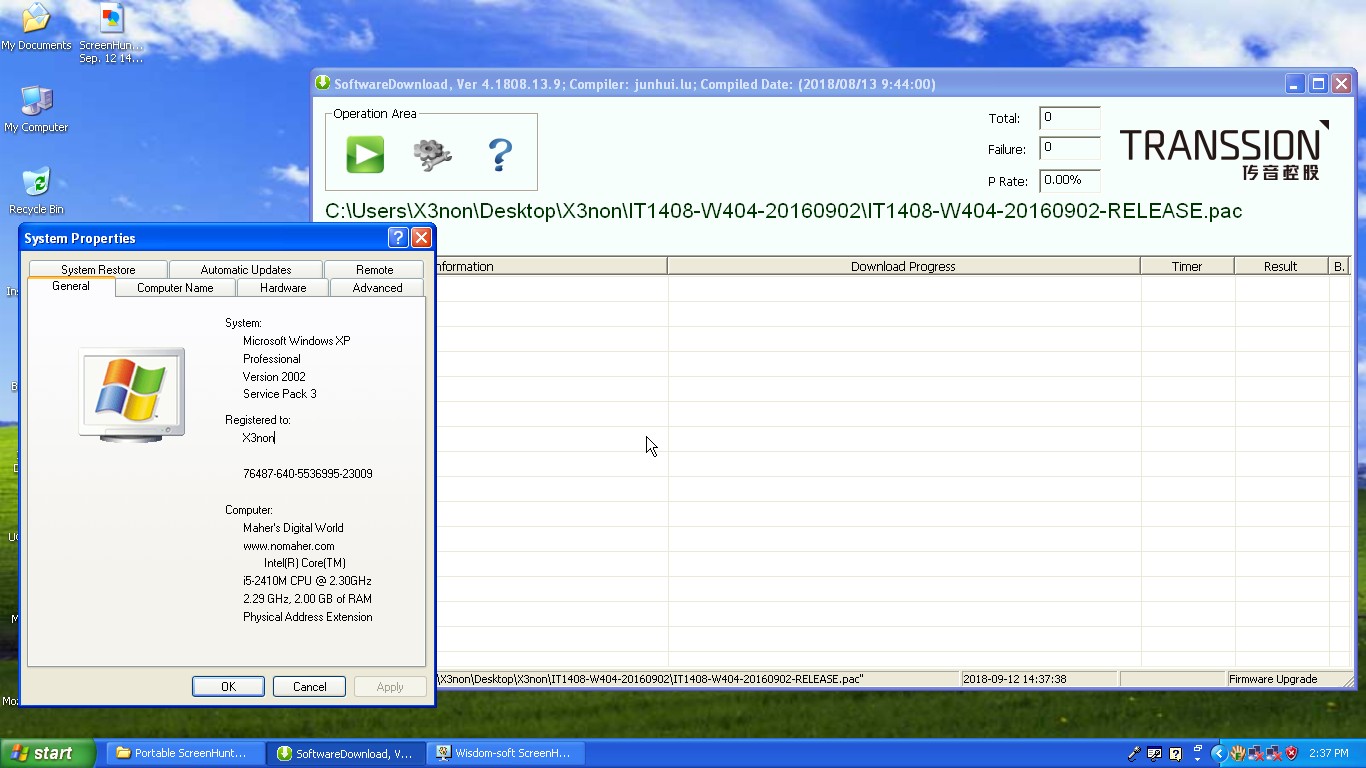Viewport: 1366px width, 768px height.
Task: Open the Advanced tab
Action: click(378, 288)
